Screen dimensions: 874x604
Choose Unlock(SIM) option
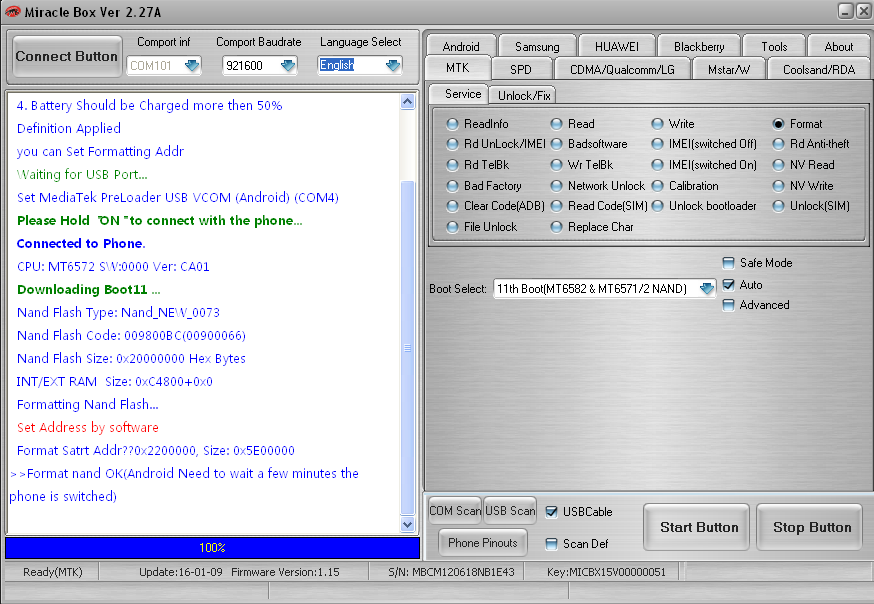(812, 206)
